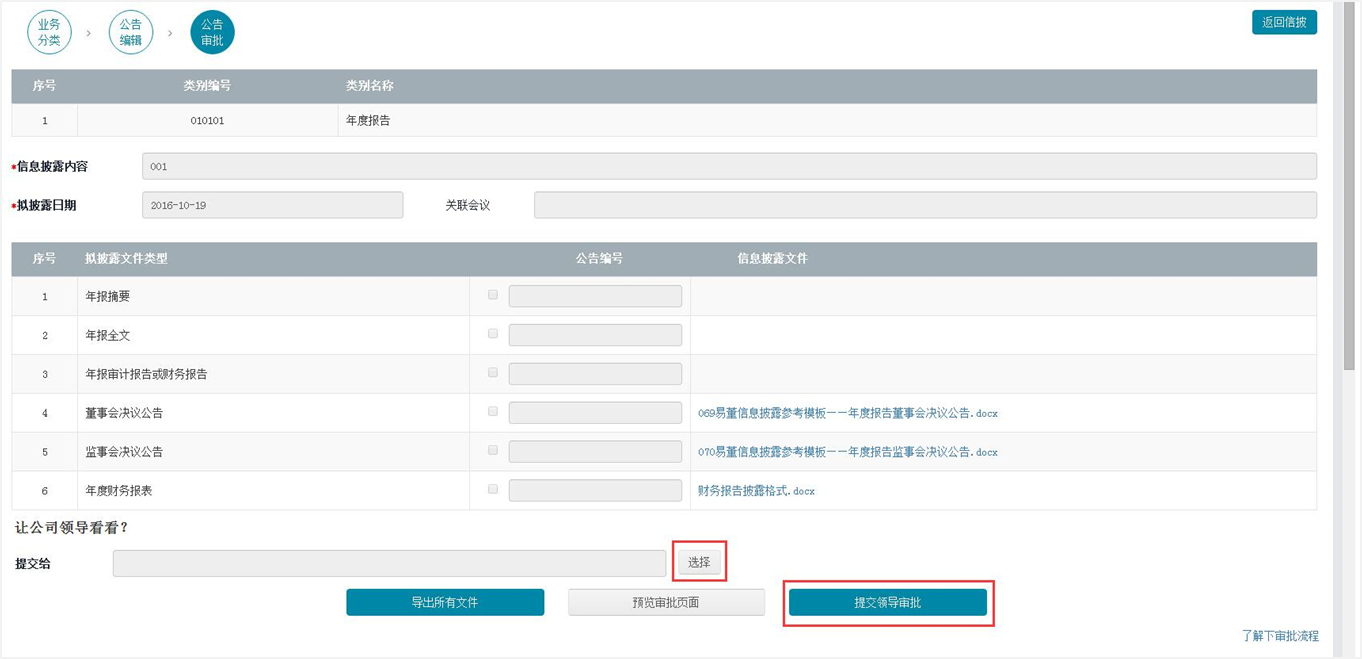Click the 公告编号 column header
Viewport: 1362px width, 659px height.
tap(599, 258)
